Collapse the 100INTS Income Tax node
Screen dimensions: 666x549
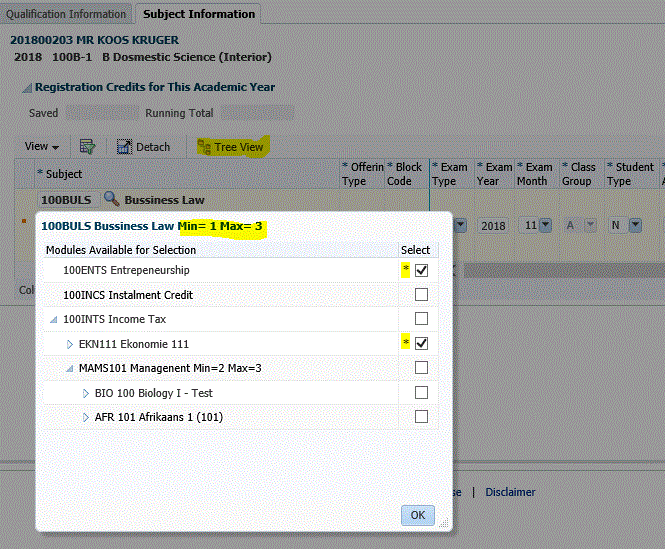(53, 320)
